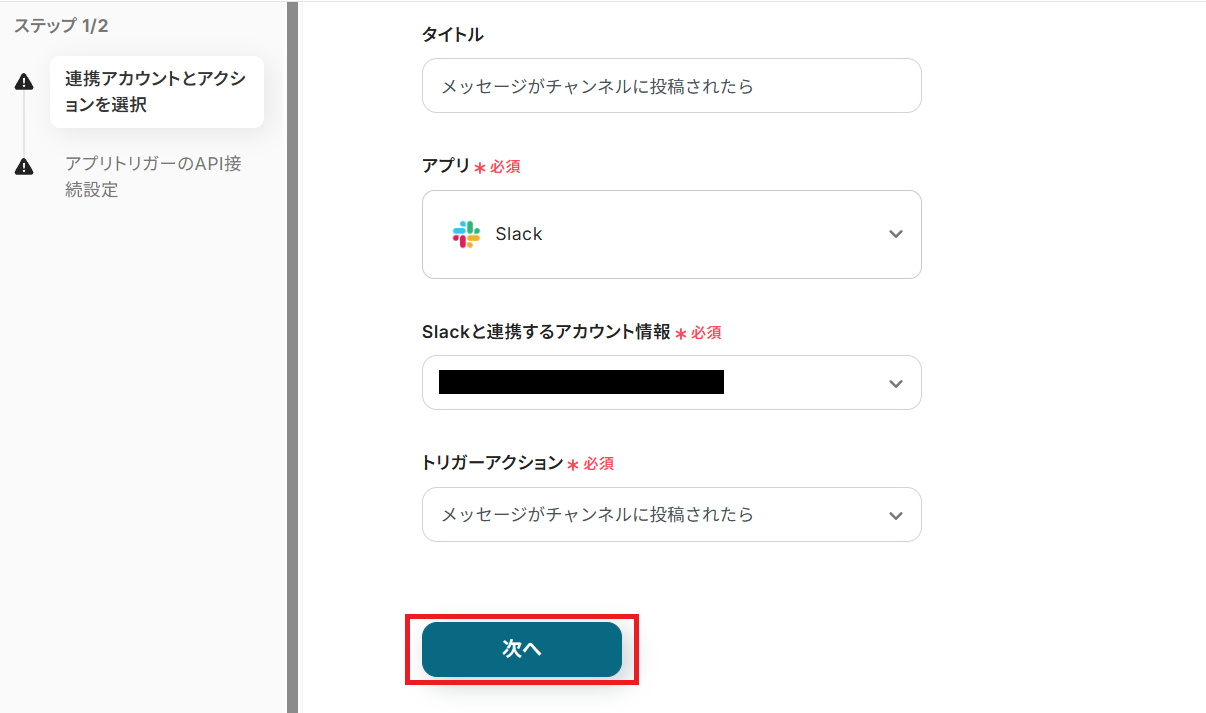The image size is (1206, 713).
Task: Expand the トリガーアクション dropdown
Action: click(670, 515)
